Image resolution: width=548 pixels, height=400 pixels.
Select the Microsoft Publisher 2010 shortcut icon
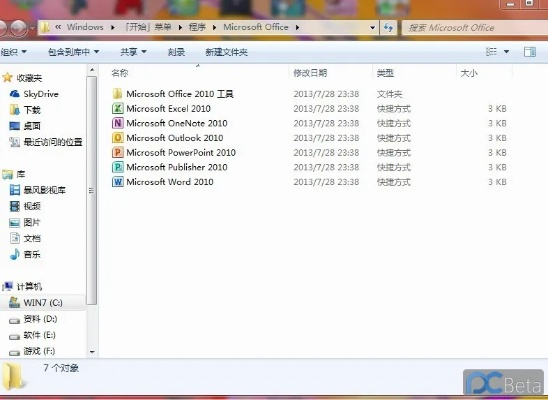117,167
